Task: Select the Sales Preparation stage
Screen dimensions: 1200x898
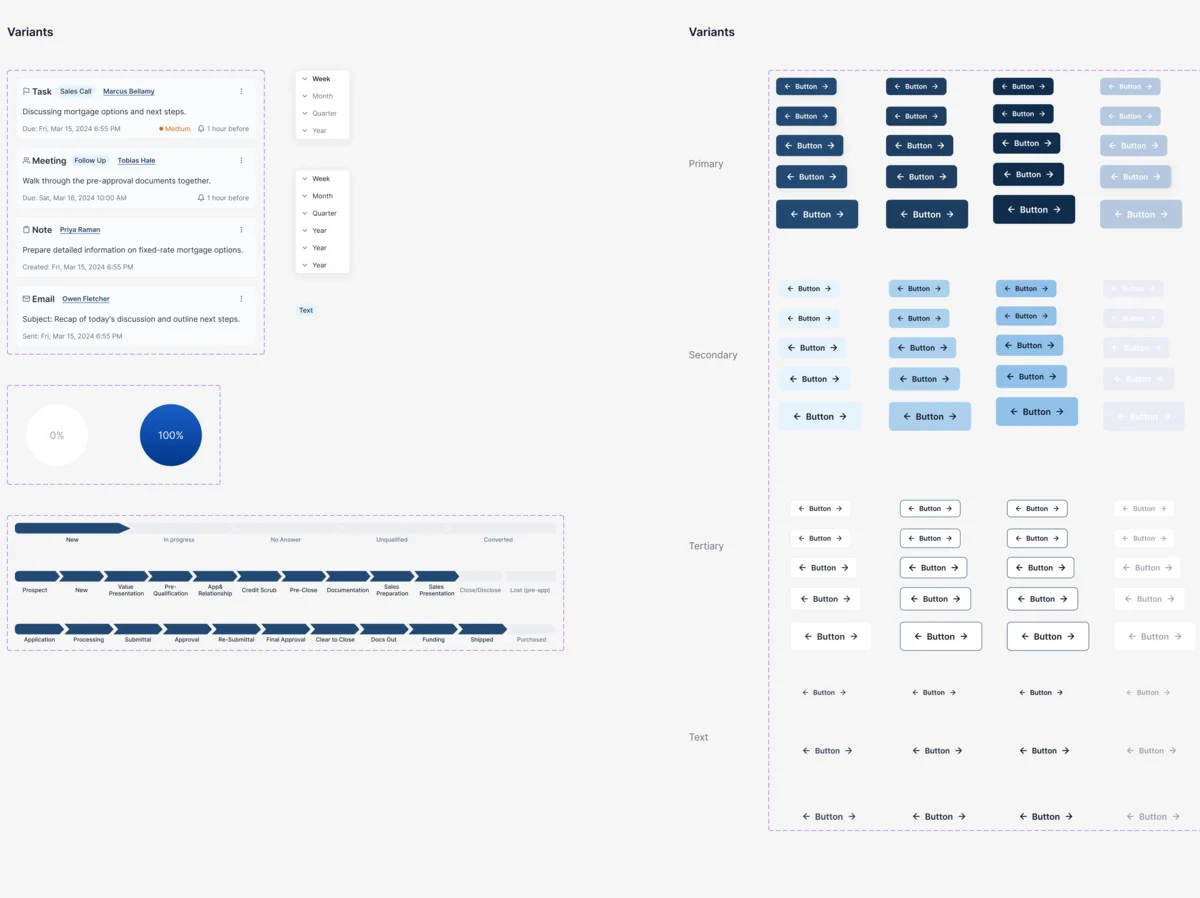Action: pos(392,576)
